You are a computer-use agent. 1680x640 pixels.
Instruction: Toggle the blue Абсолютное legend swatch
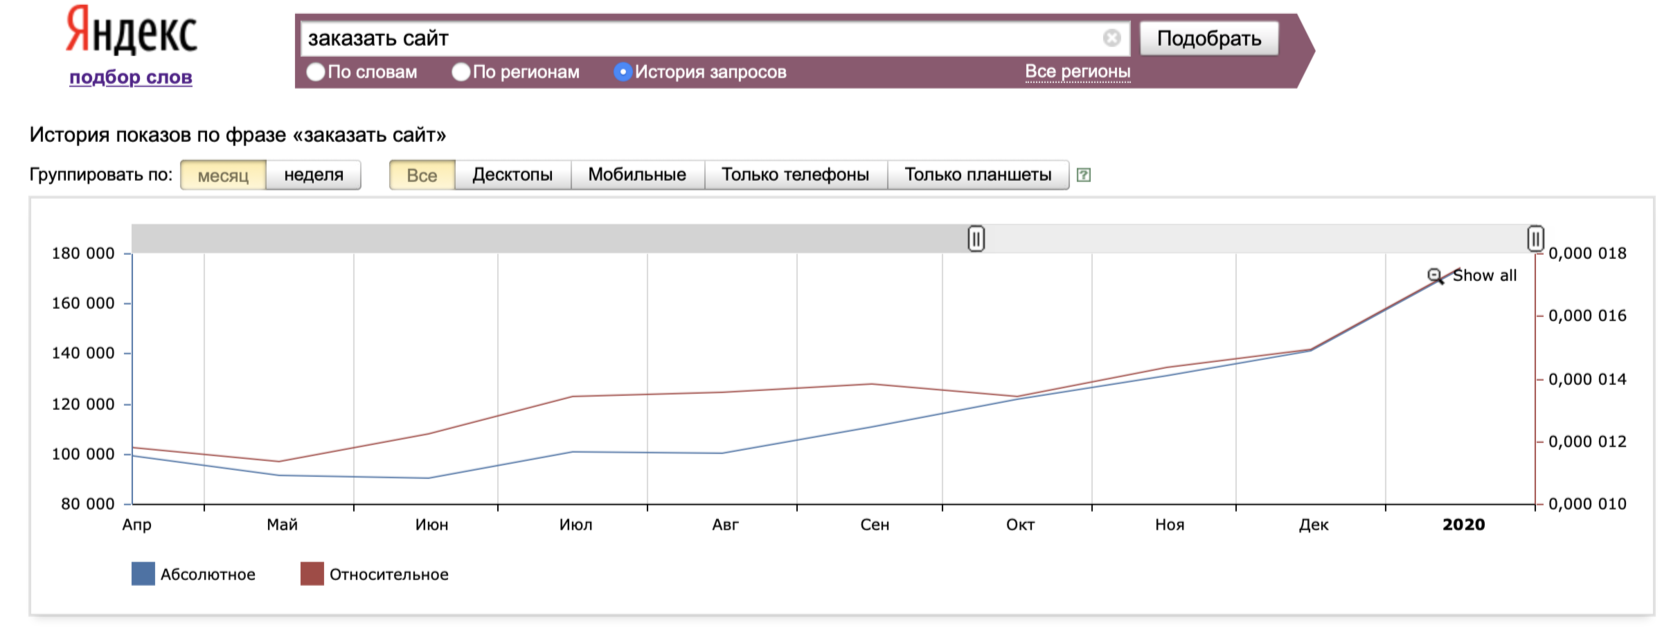(143, 574)
